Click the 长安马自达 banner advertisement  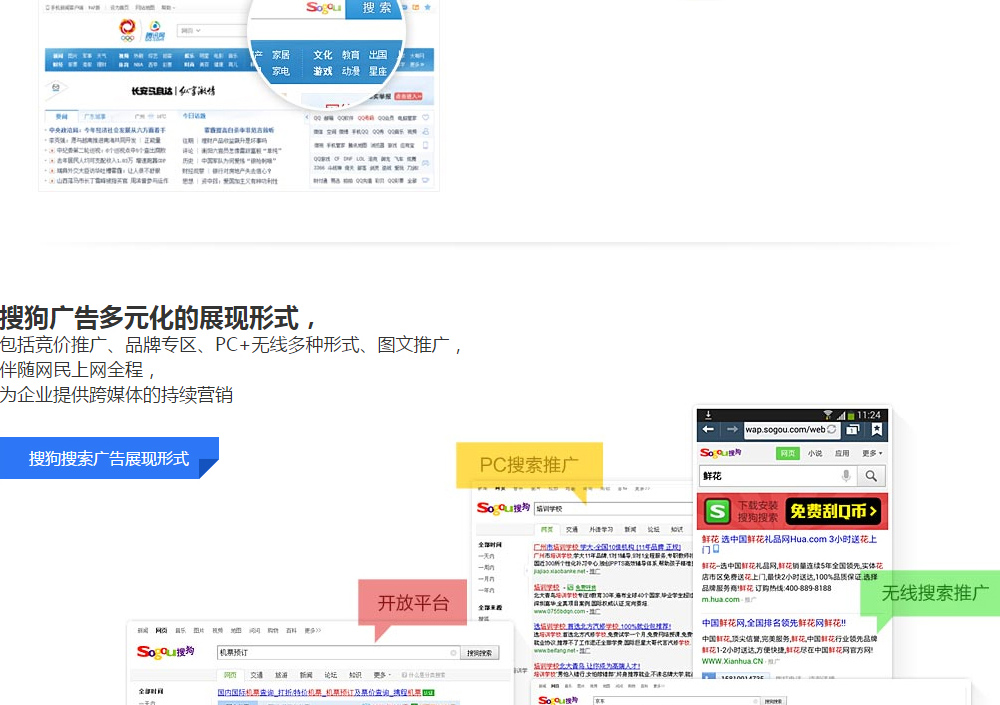pos(173,91)
